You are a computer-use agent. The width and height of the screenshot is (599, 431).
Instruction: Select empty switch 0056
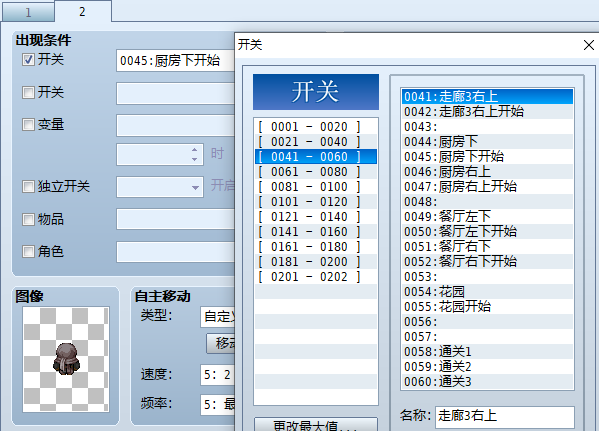pos(487,322)
